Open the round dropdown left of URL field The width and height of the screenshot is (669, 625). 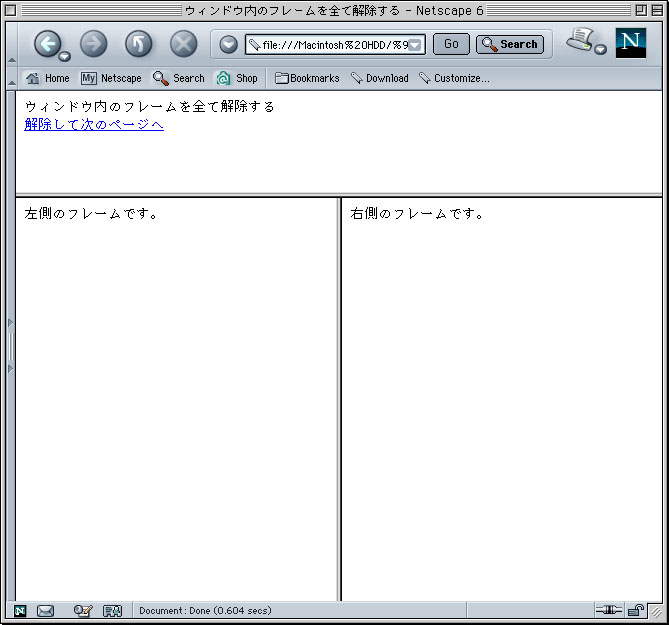[x=228, y=44]
